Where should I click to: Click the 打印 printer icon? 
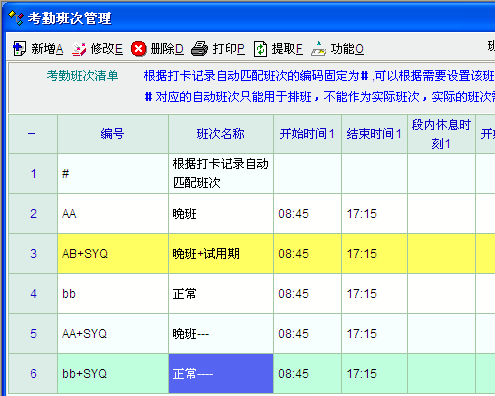[199, 49]
